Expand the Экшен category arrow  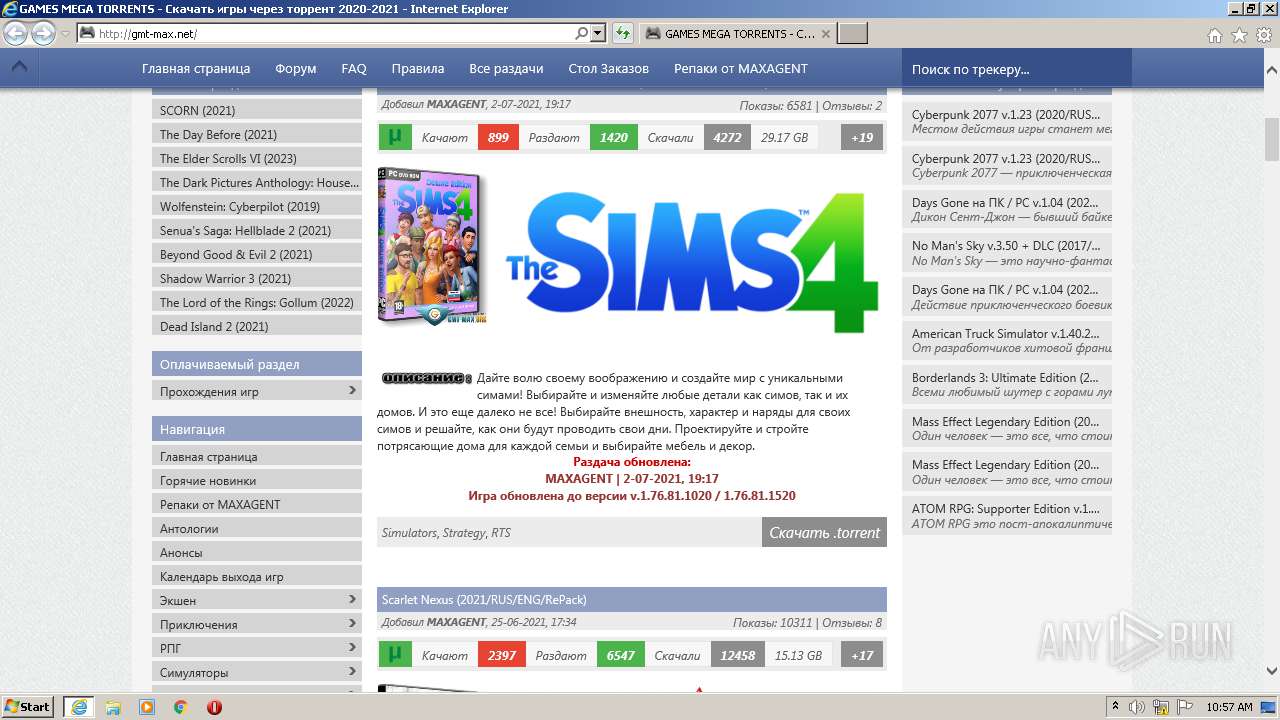click(352, 599)
